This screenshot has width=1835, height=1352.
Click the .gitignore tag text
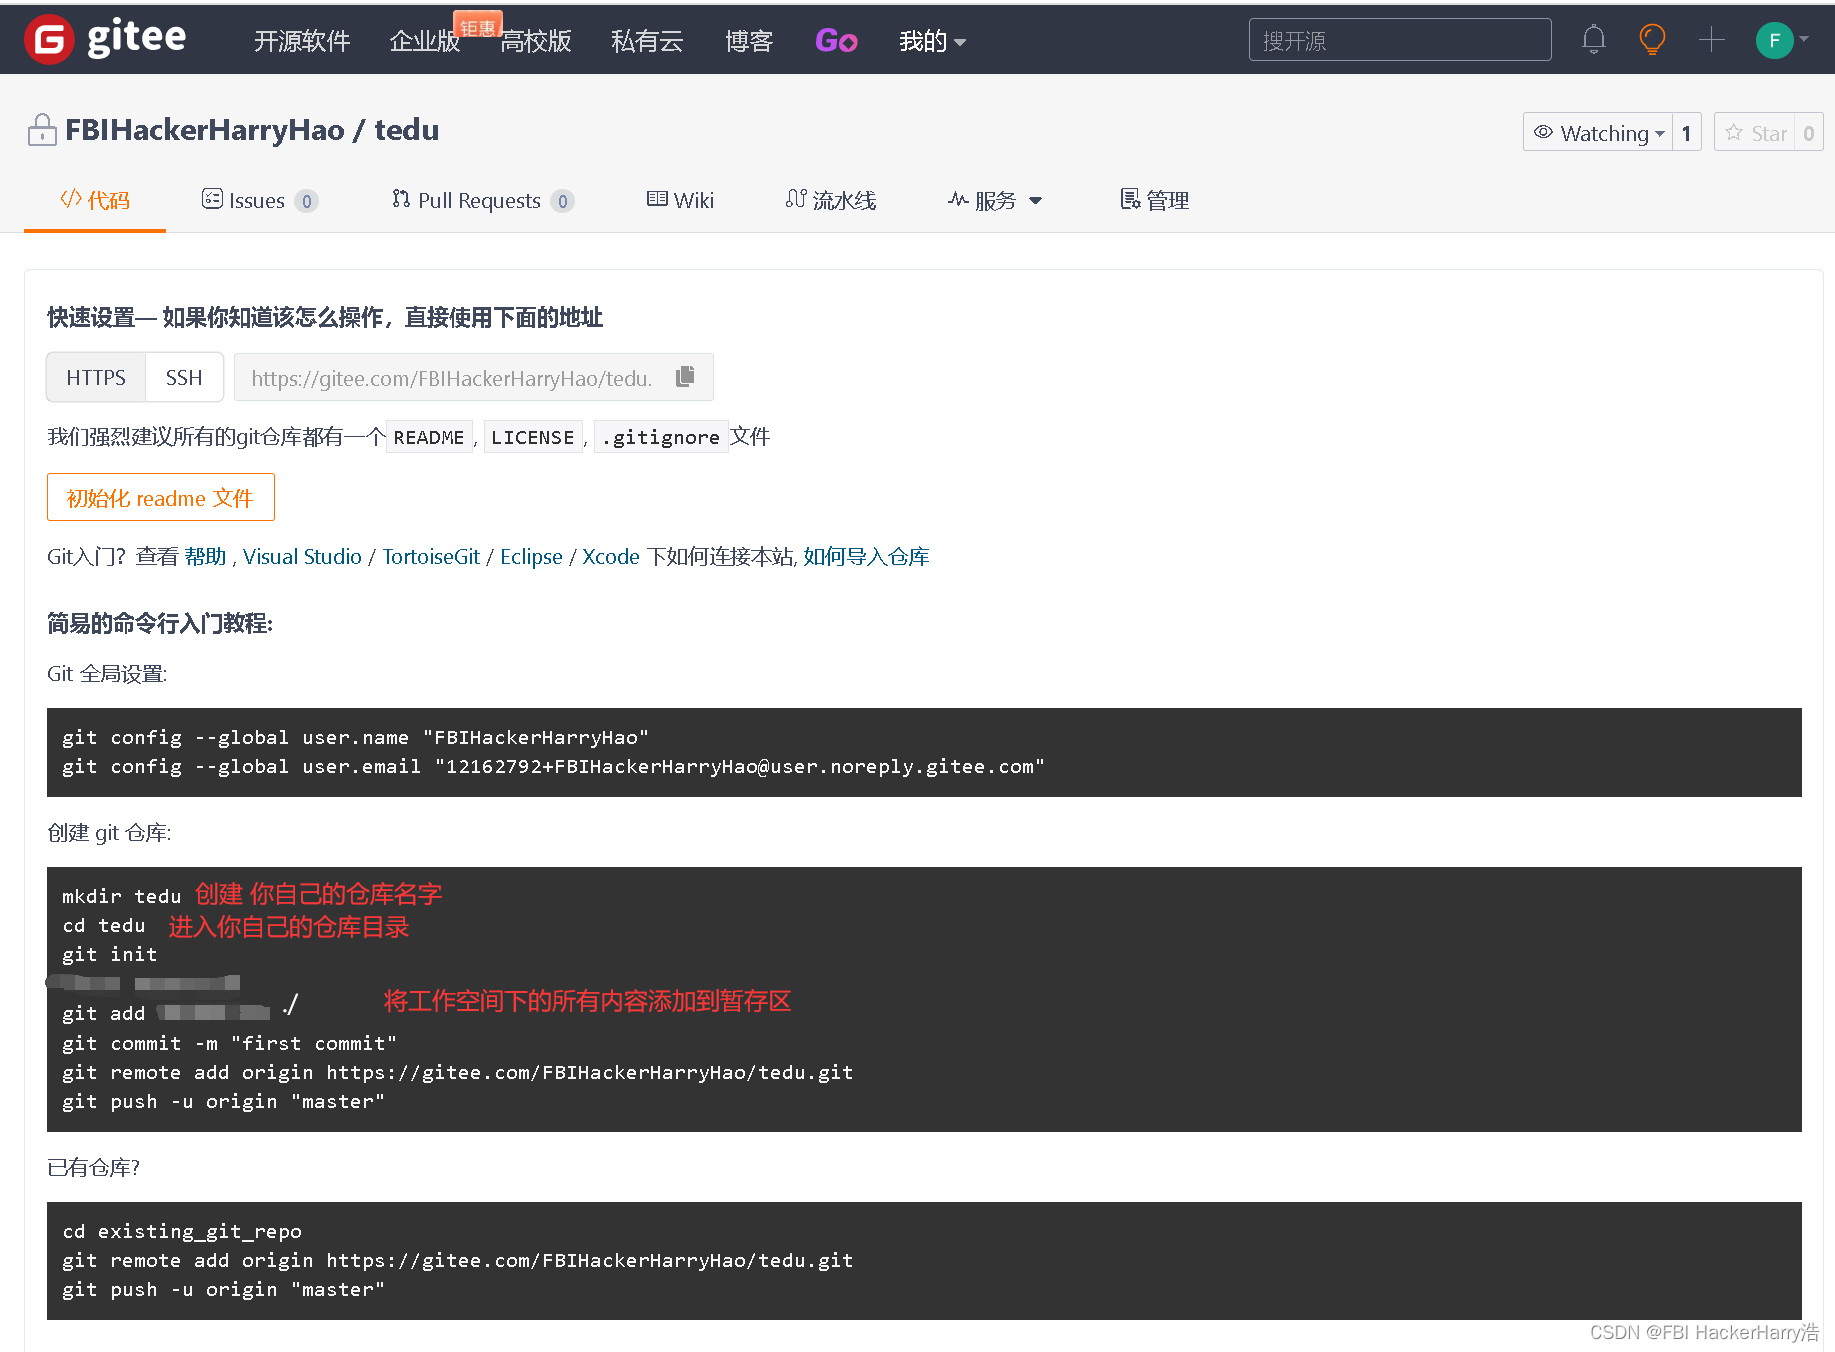(x=661, y=437)
